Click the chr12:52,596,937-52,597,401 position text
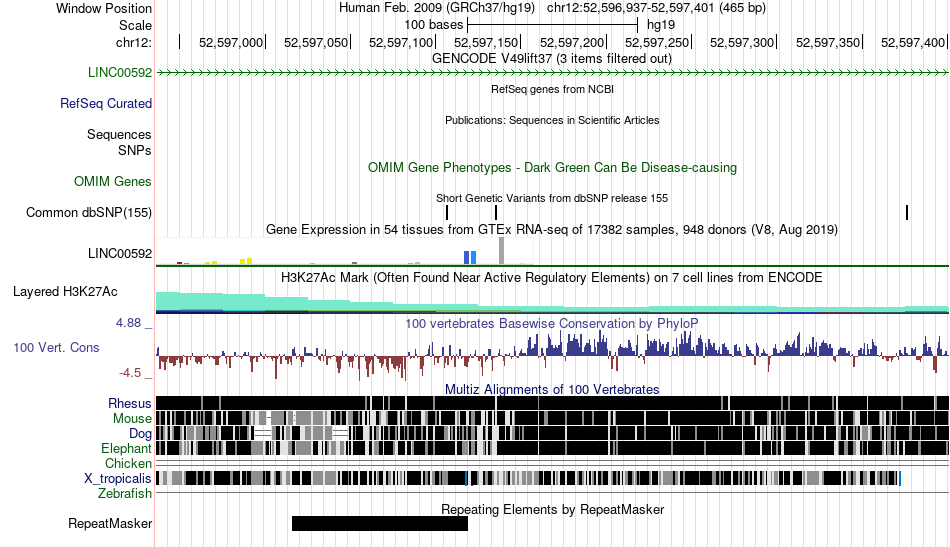Viewport: 950px width, 547px height. coord(656,8)
